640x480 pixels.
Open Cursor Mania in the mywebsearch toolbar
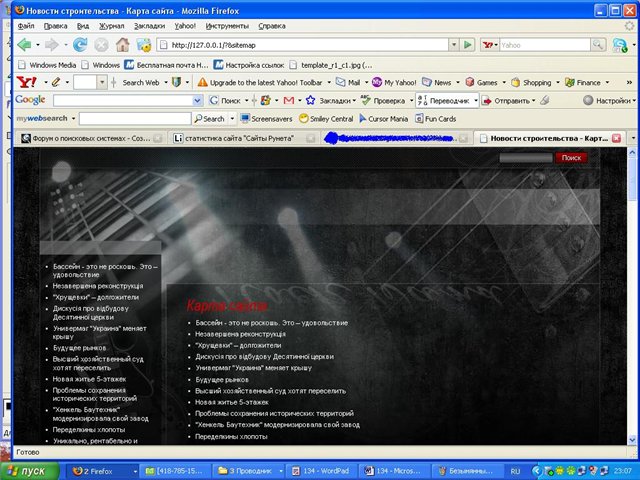[383, 119]
